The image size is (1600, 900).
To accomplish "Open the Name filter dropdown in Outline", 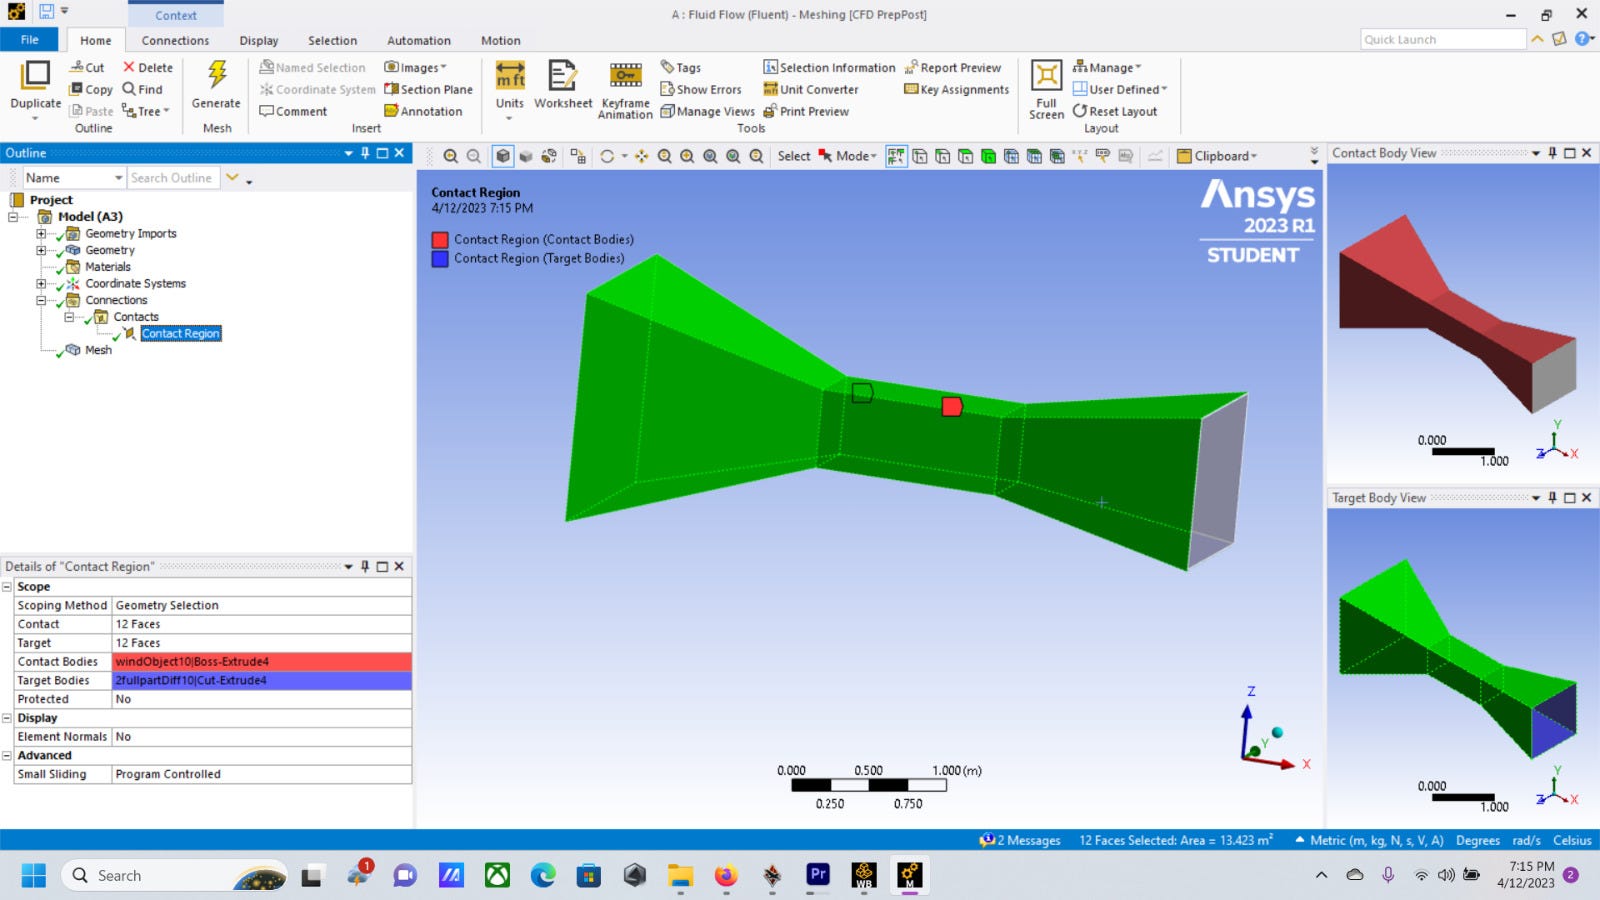I will (118, 178).
